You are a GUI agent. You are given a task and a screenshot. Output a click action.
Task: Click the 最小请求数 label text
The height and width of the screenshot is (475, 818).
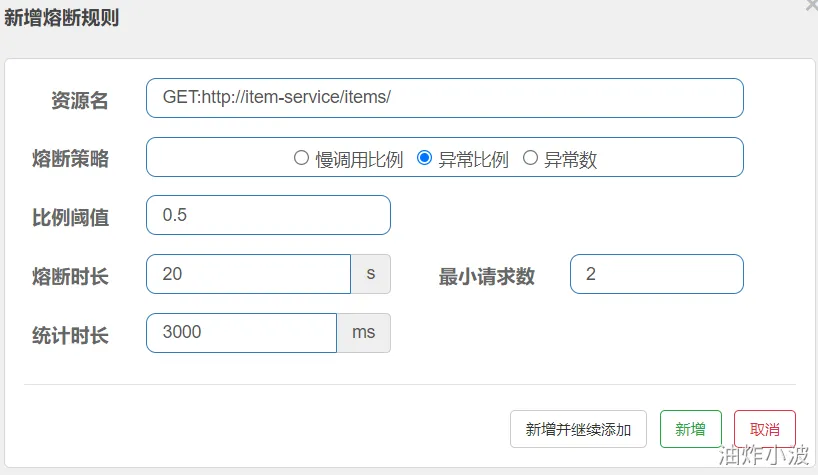[x=486, y=276]
